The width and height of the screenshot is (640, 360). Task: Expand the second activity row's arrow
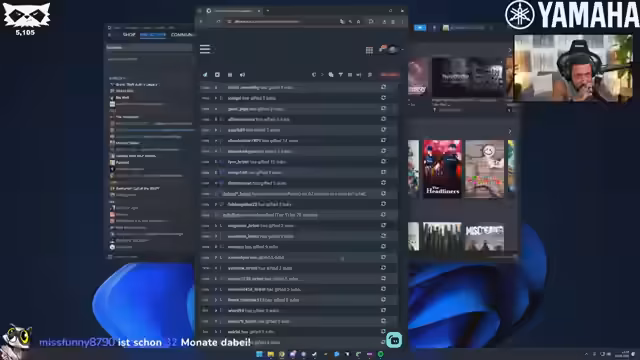coord(216,98)
